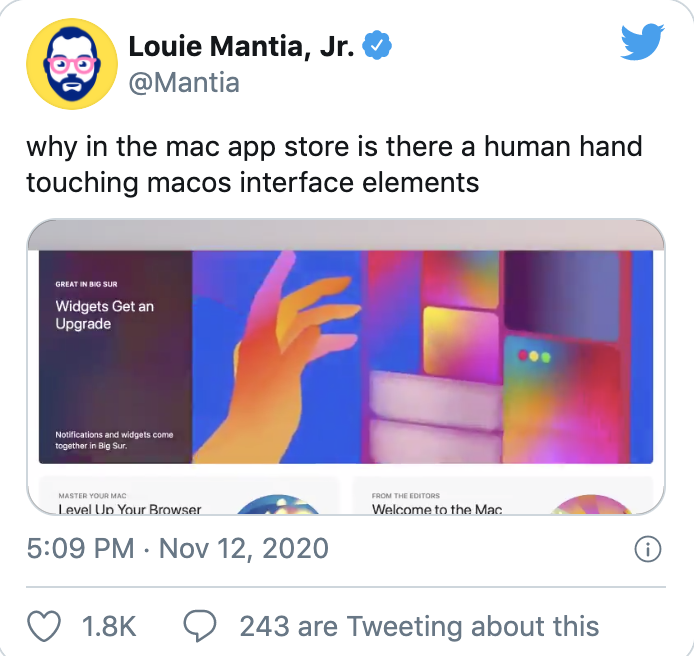Select the 'Widgets Get an Upgrade' story panel
The image size is (694, 656).
116,357
